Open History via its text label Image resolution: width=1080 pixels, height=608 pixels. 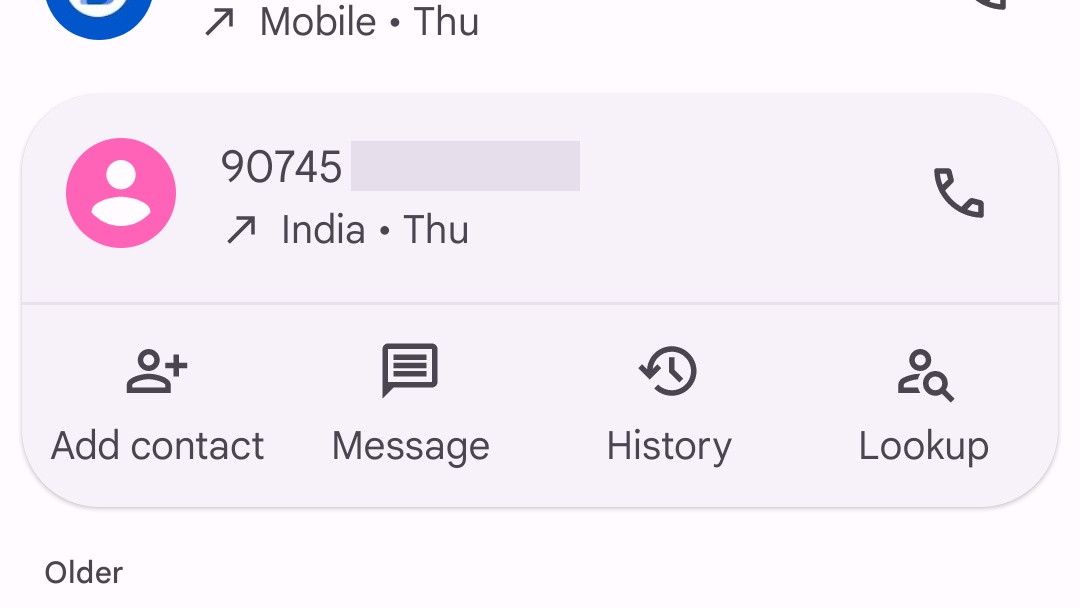(x=669, y=447)
